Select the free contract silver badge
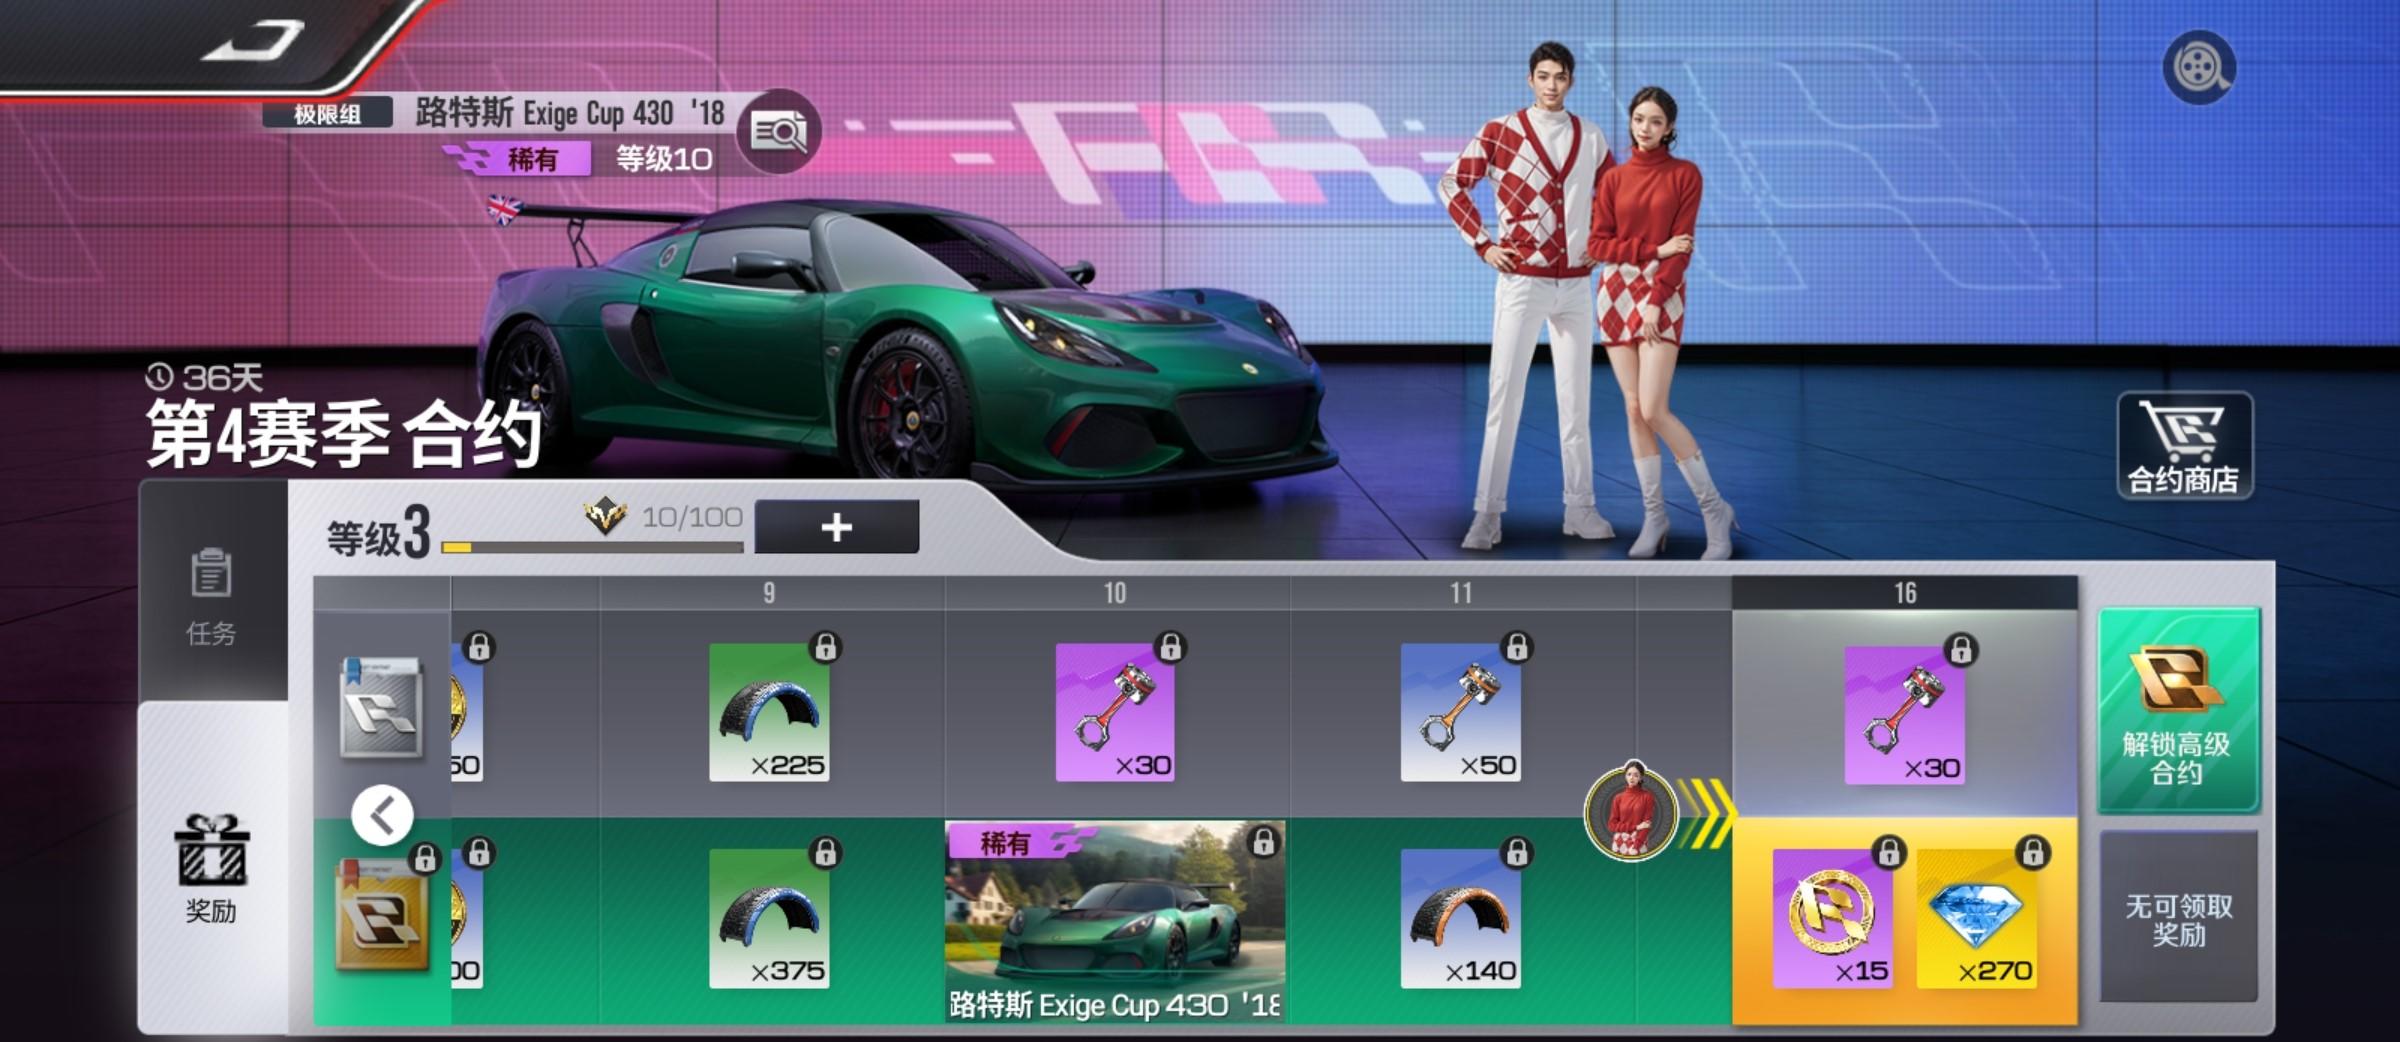2400x1042 pixels. coord(381,707)
